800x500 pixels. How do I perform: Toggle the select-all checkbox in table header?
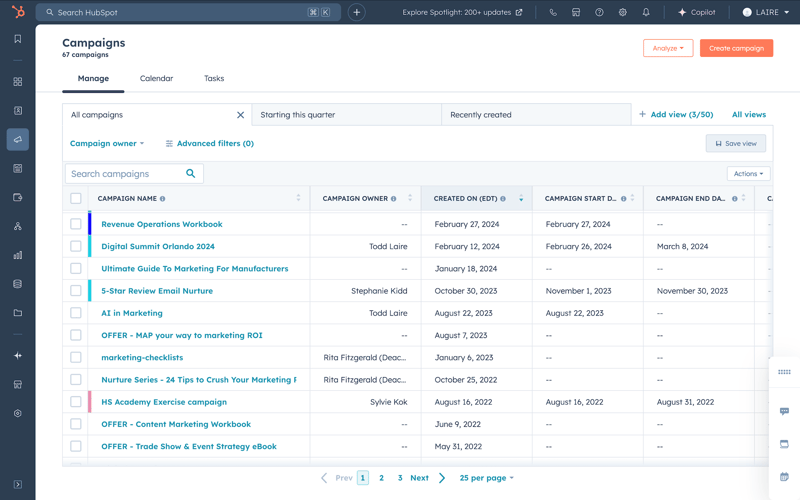pos(76,198)
